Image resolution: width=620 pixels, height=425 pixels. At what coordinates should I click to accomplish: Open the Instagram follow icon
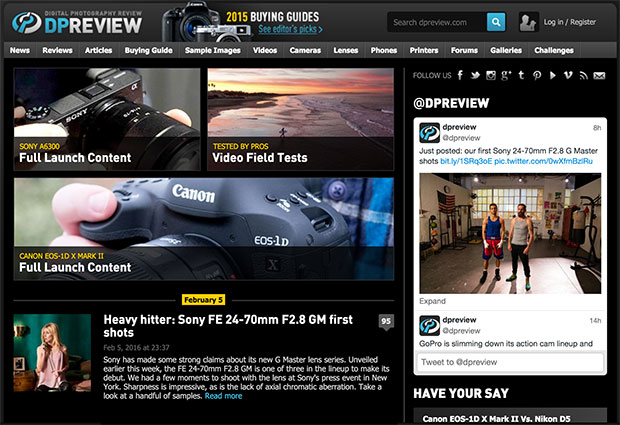click(x=491, y=75)
